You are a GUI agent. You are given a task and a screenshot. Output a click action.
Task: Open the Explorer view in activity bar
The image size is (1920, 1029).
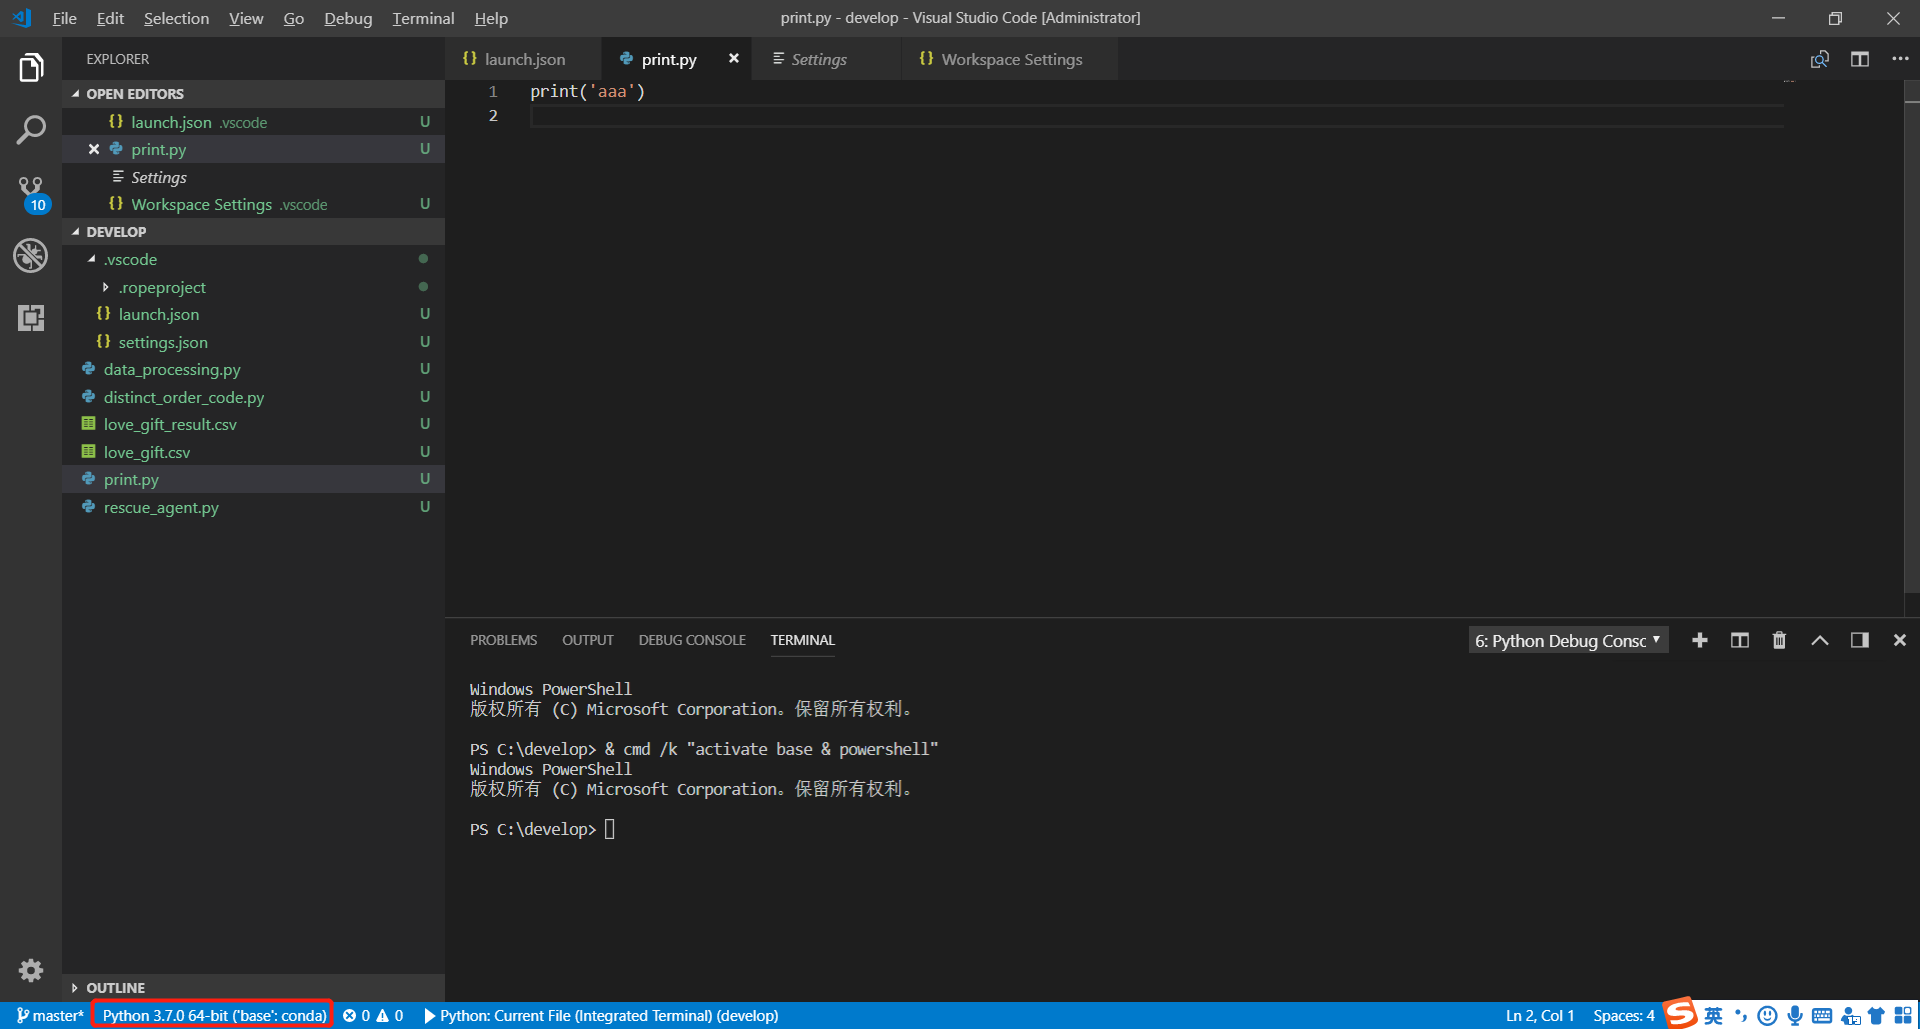coord(31,68)
